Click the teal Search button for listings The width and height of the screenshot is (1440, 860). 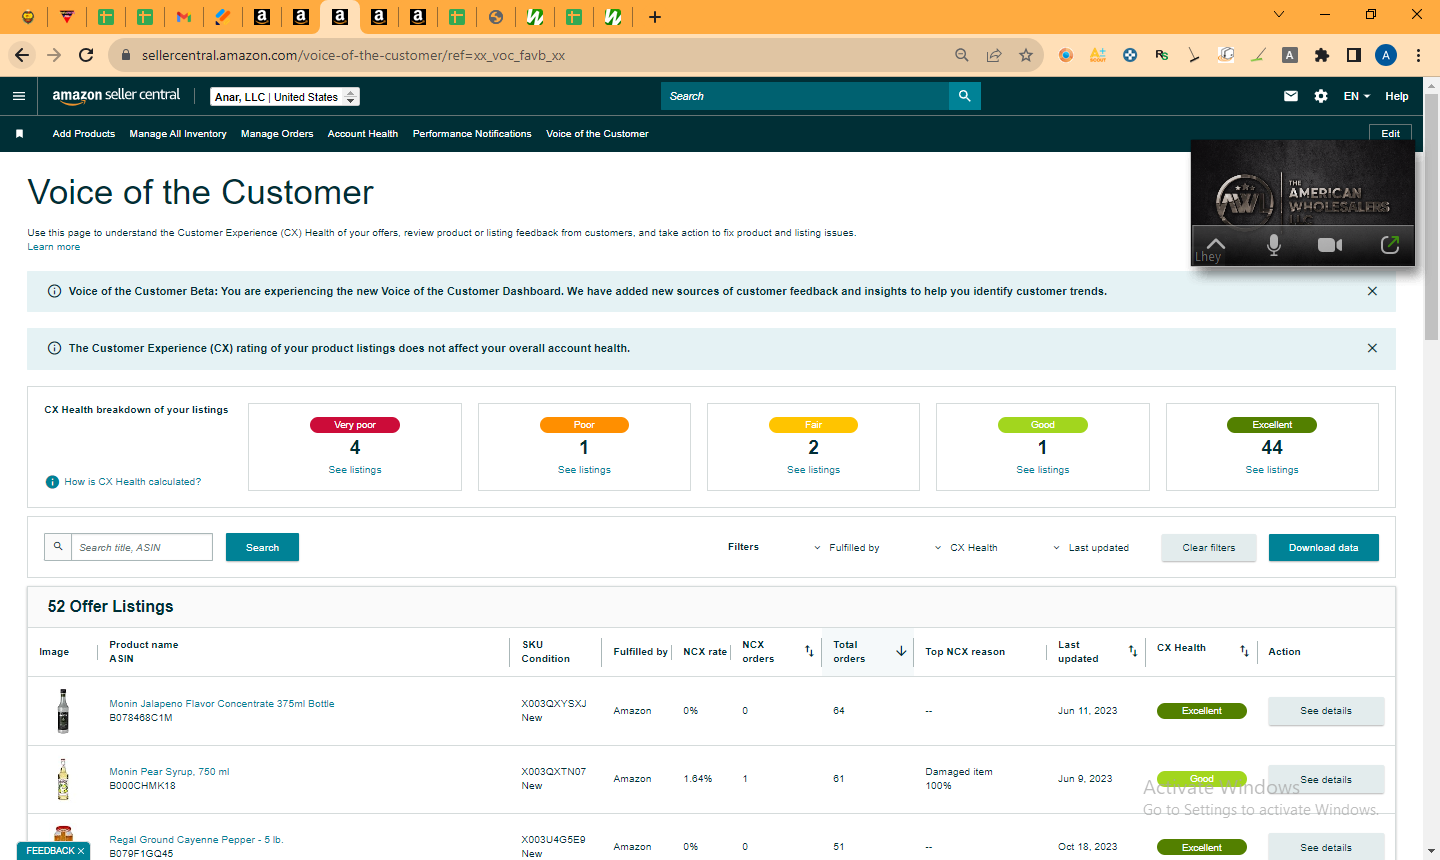click(x=262, y=547)
